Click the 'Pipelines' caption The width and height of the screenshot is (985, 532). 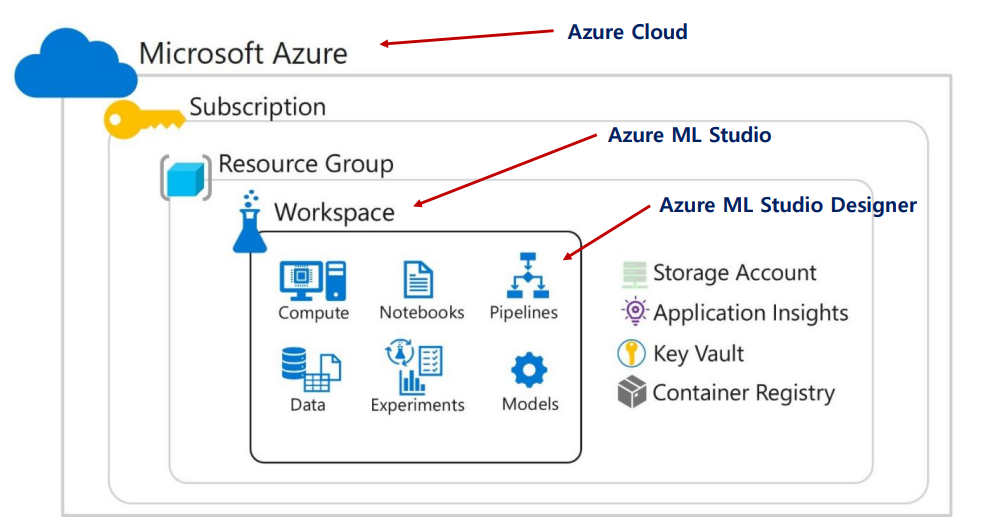pyautogui.click(x=523, y=313)
